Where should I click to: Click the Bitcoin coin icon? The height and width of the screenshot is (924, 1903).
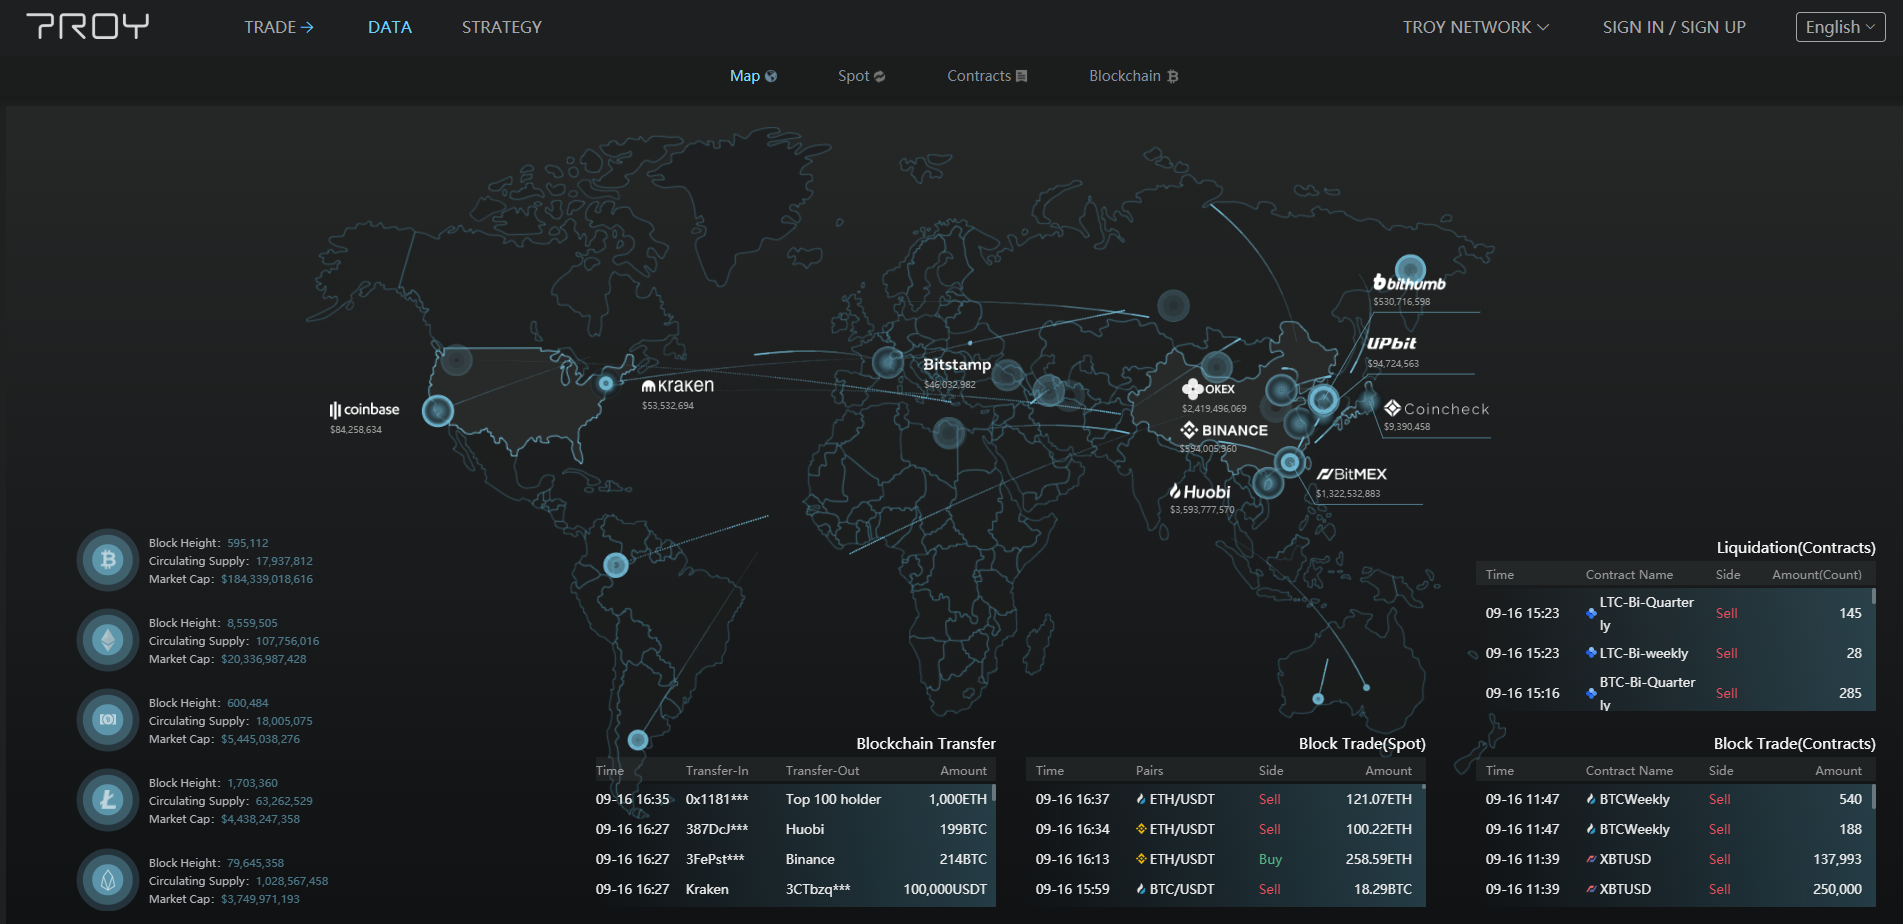108,560
